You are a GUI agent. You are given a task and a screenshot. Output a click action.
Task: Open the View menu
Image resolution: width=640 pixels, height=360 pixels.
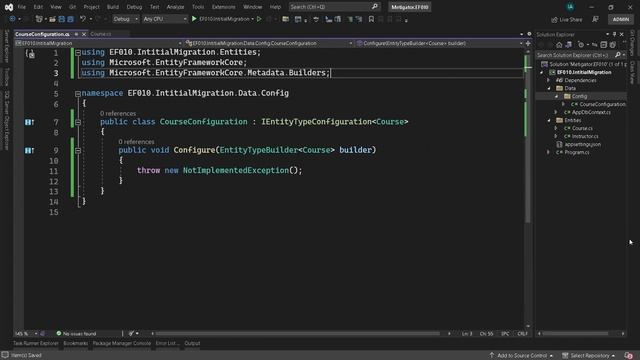point(56,7)
